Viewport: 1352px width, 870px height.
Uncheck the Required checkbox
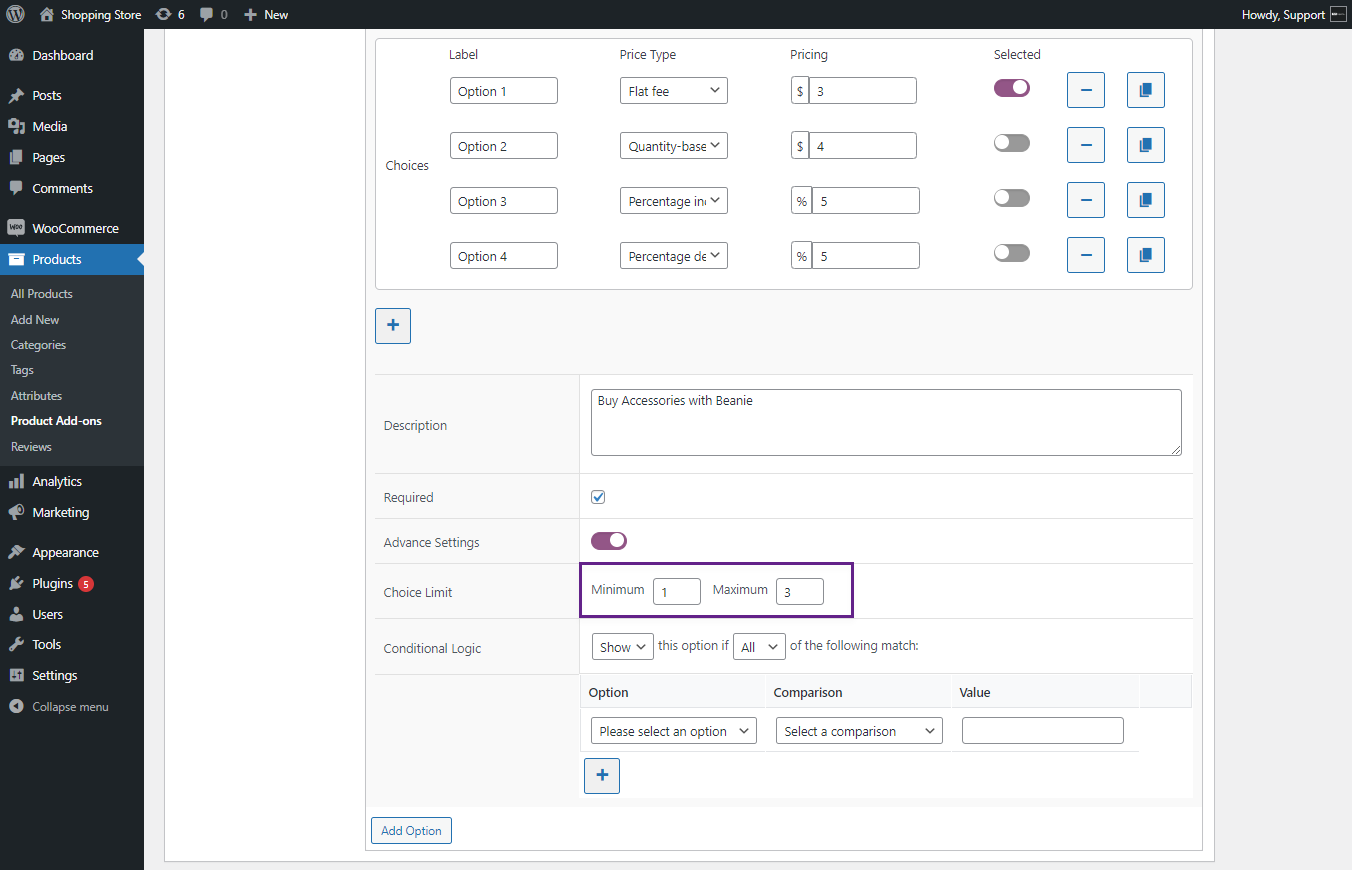coord(599,497)
